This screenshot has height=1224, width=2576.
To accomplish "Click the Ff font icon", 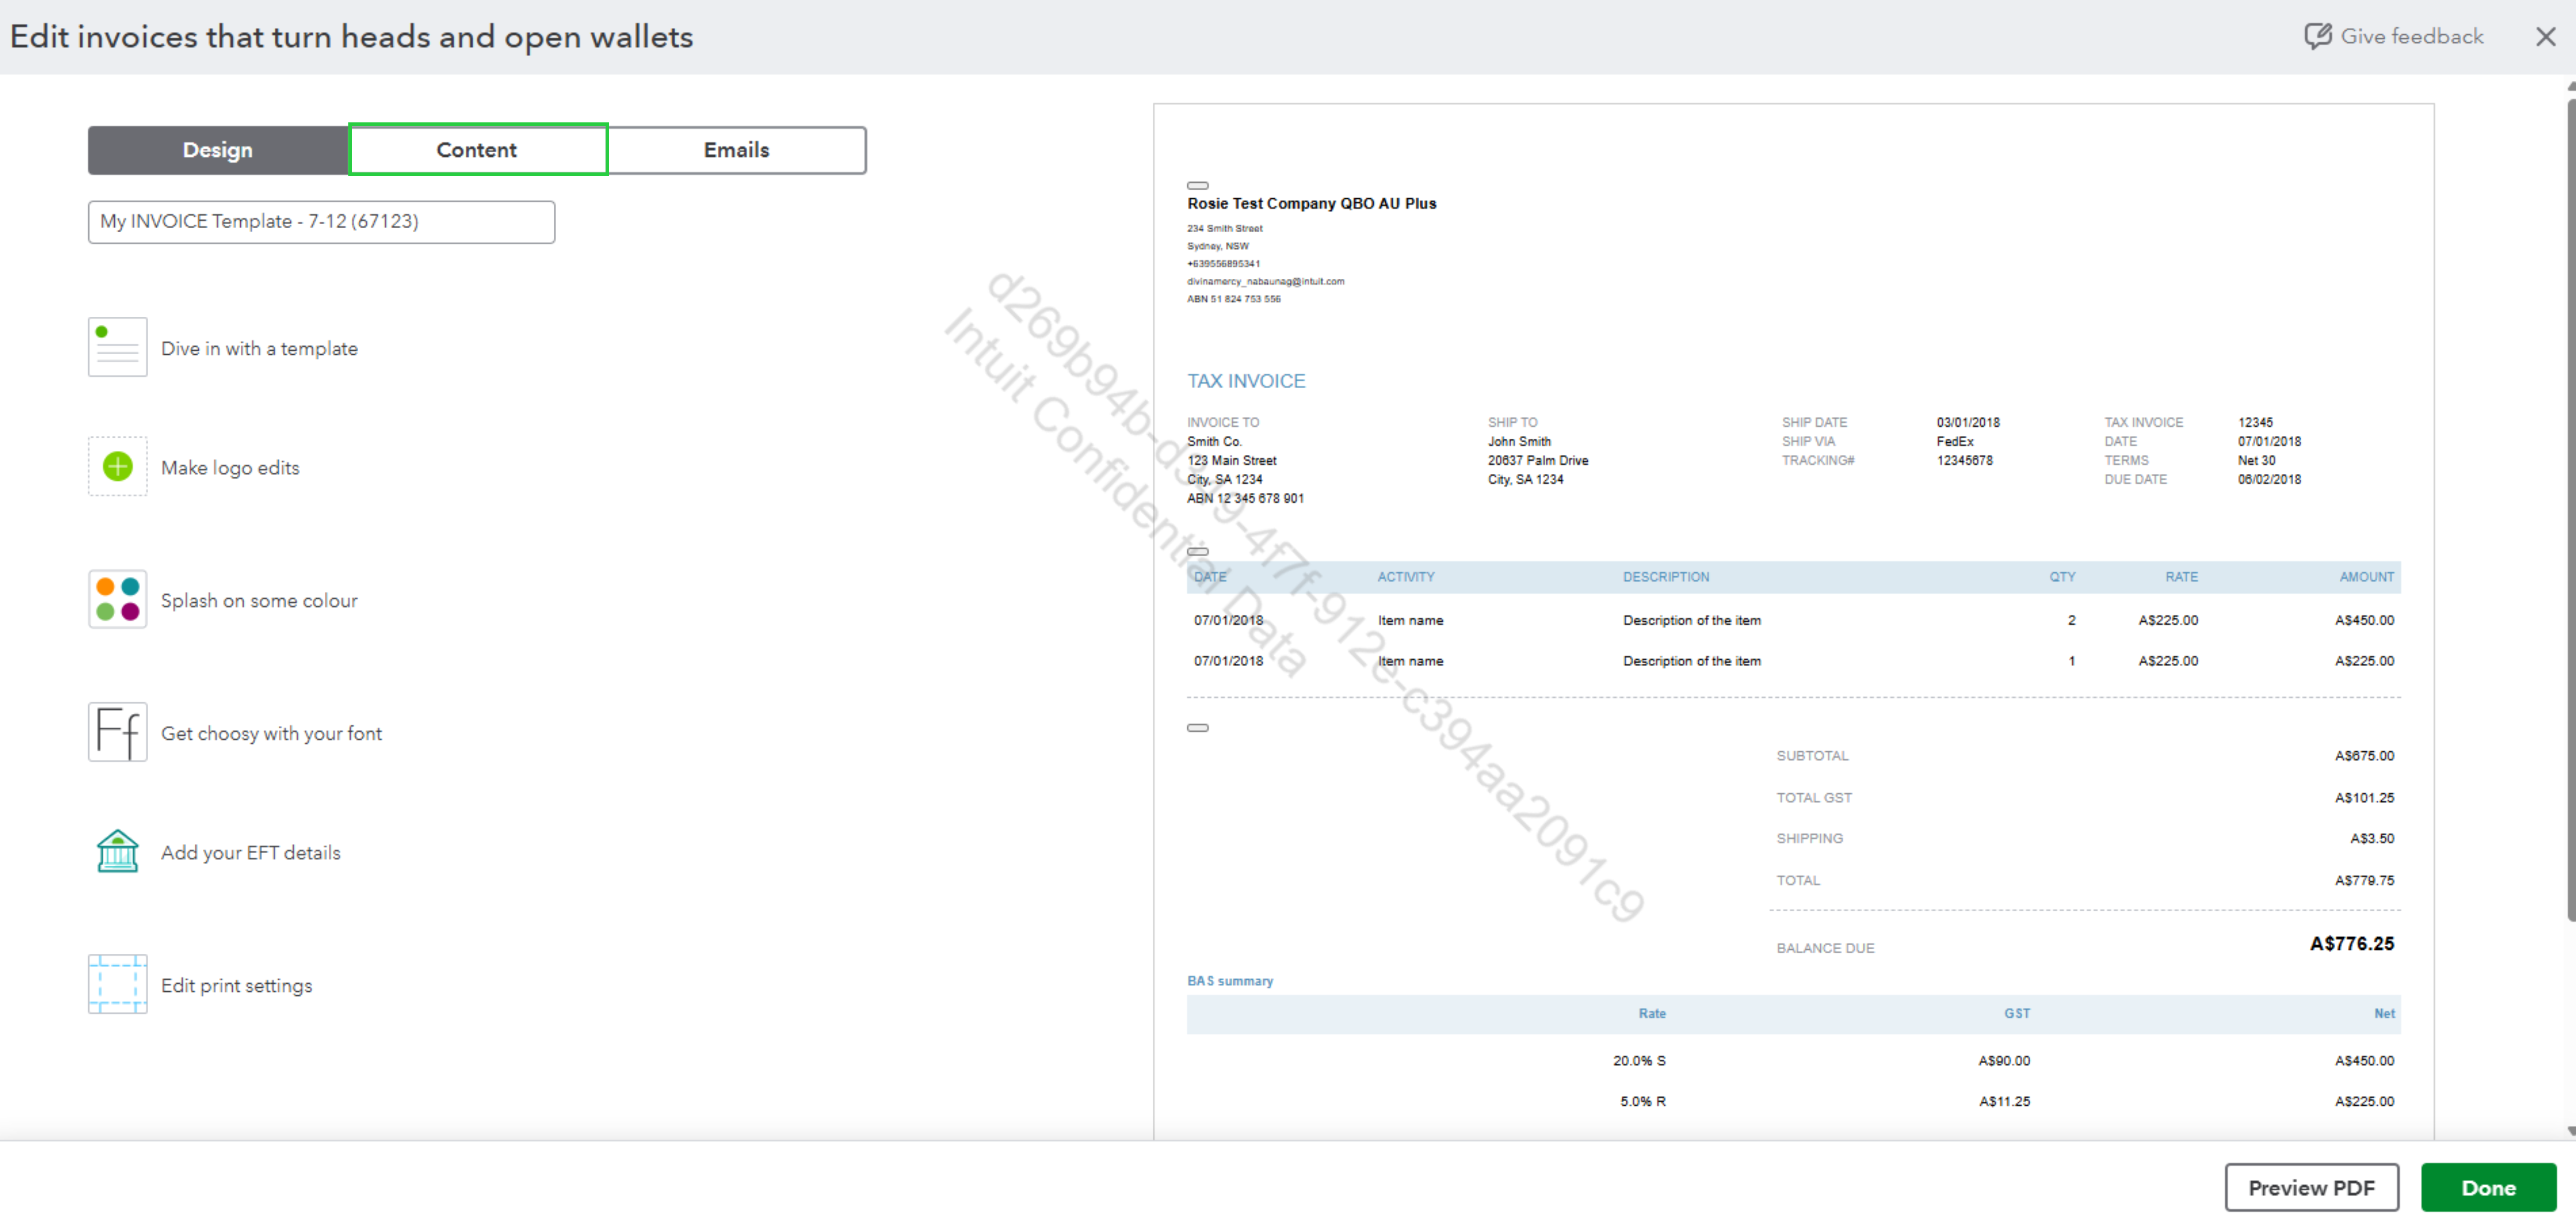I will click(117, 732).
